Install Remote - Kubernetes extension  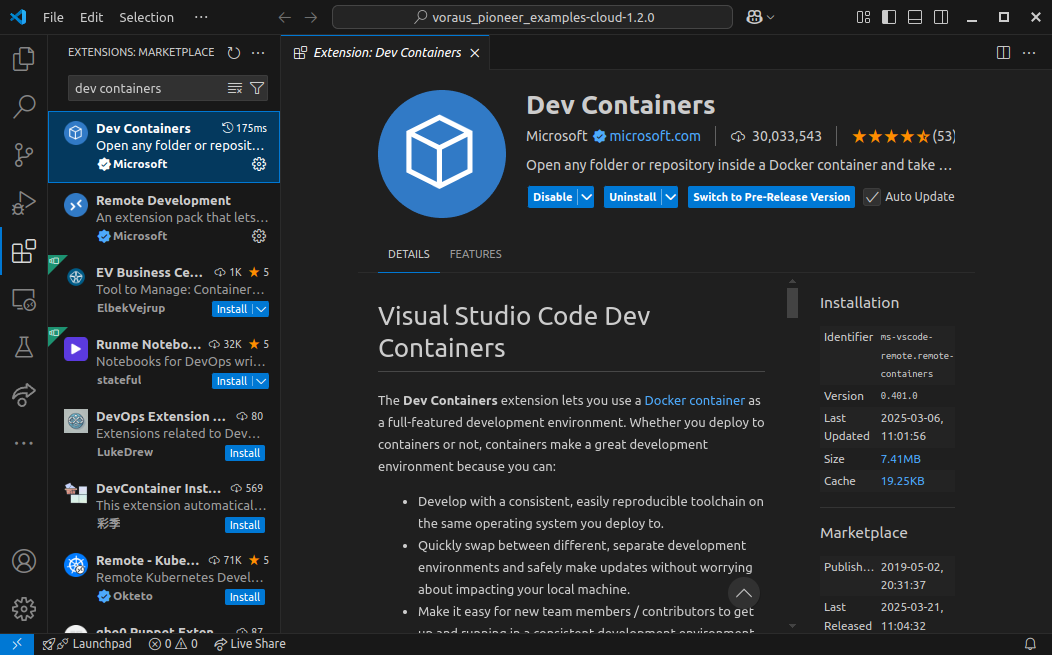245,597
